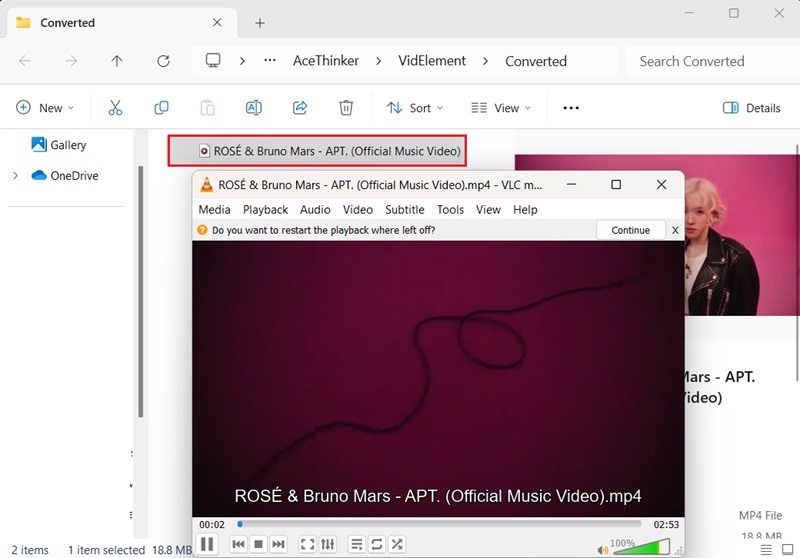Navigate to AceThinker breadcrumb
The width and height of the screenshot is (800, 558).
click(x=326, y=61)
